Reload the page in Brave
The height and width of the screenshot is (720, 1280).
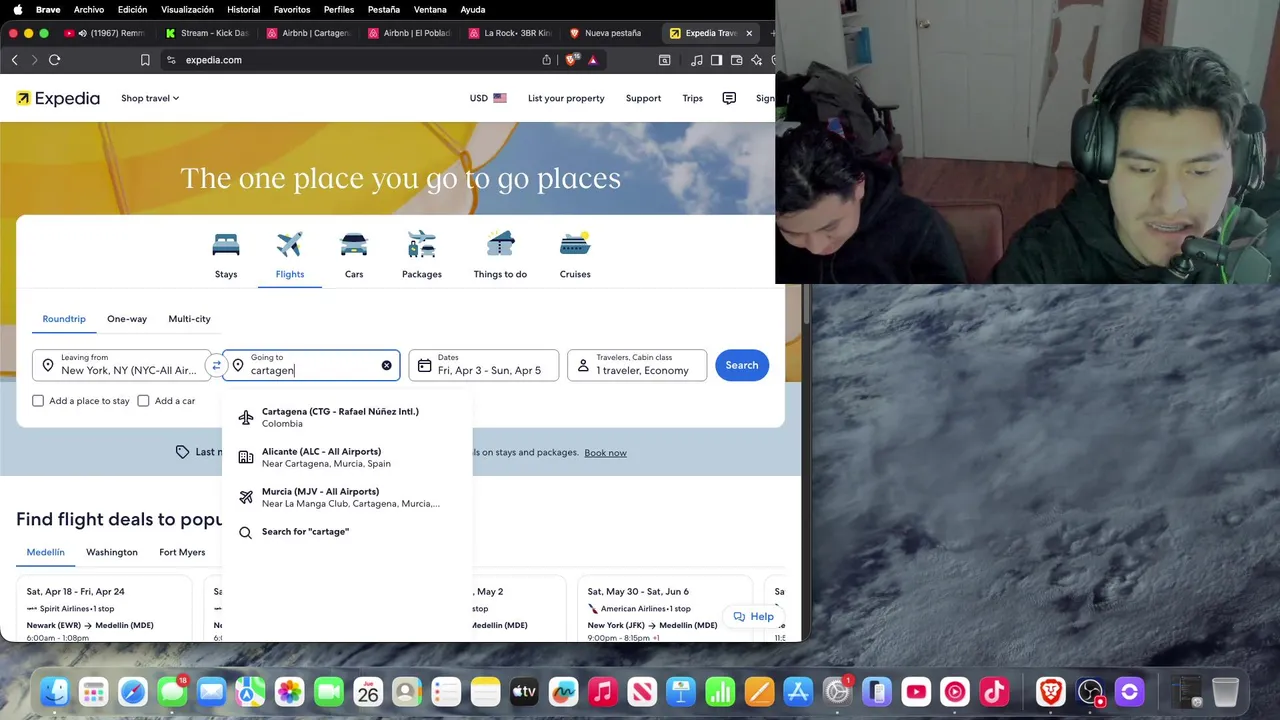click(55, 60)
